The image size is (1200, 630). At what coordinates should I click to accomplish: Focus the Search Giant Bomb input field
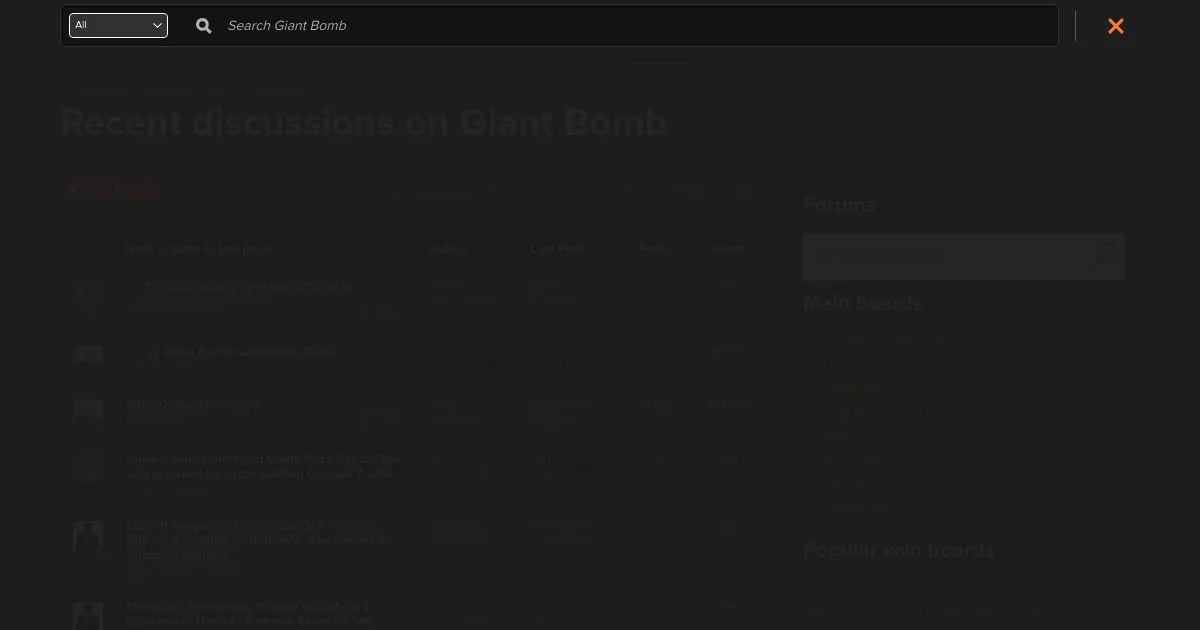click(x=637, y=26)
